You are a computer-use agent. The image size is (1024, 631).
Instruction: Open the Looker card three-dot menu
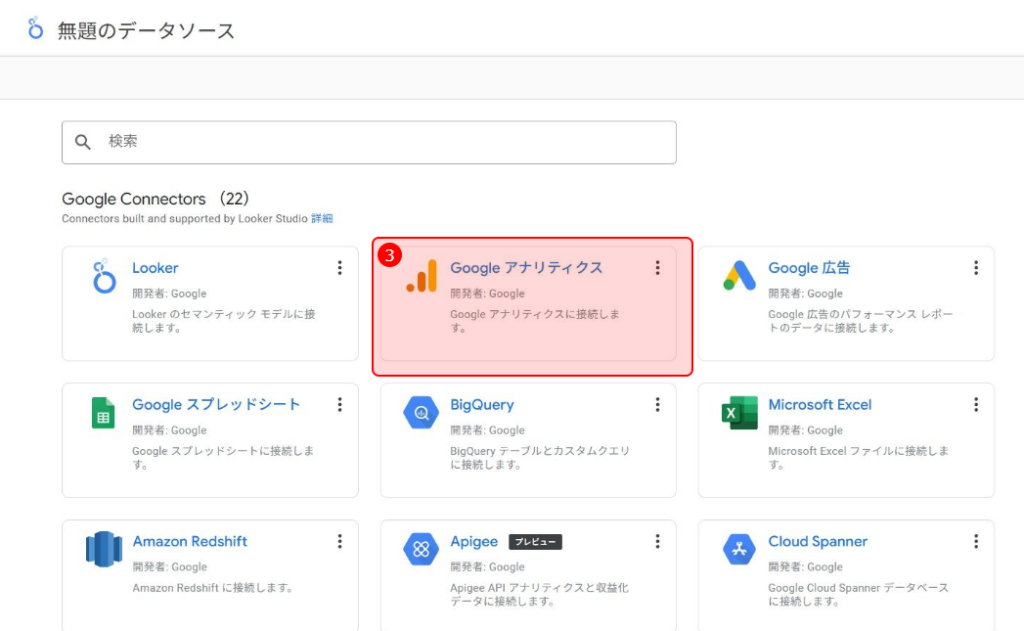tap(340, 268)
